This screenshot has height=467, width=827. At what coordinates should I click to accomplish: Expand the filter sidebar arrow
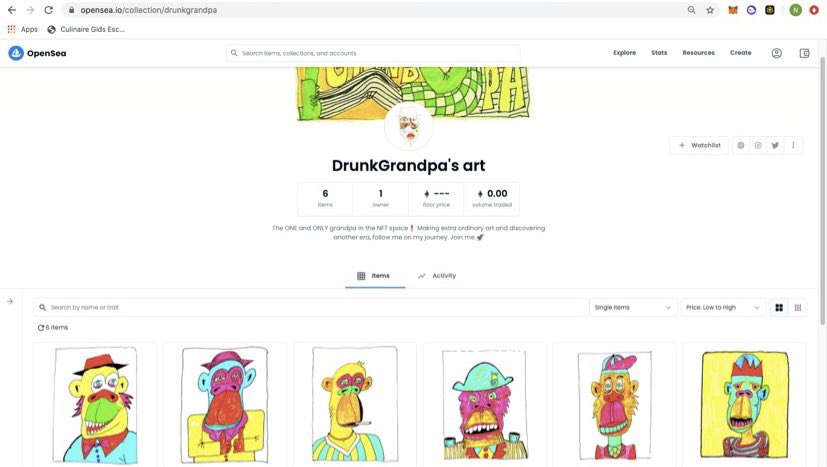click(x=10, y=301)
